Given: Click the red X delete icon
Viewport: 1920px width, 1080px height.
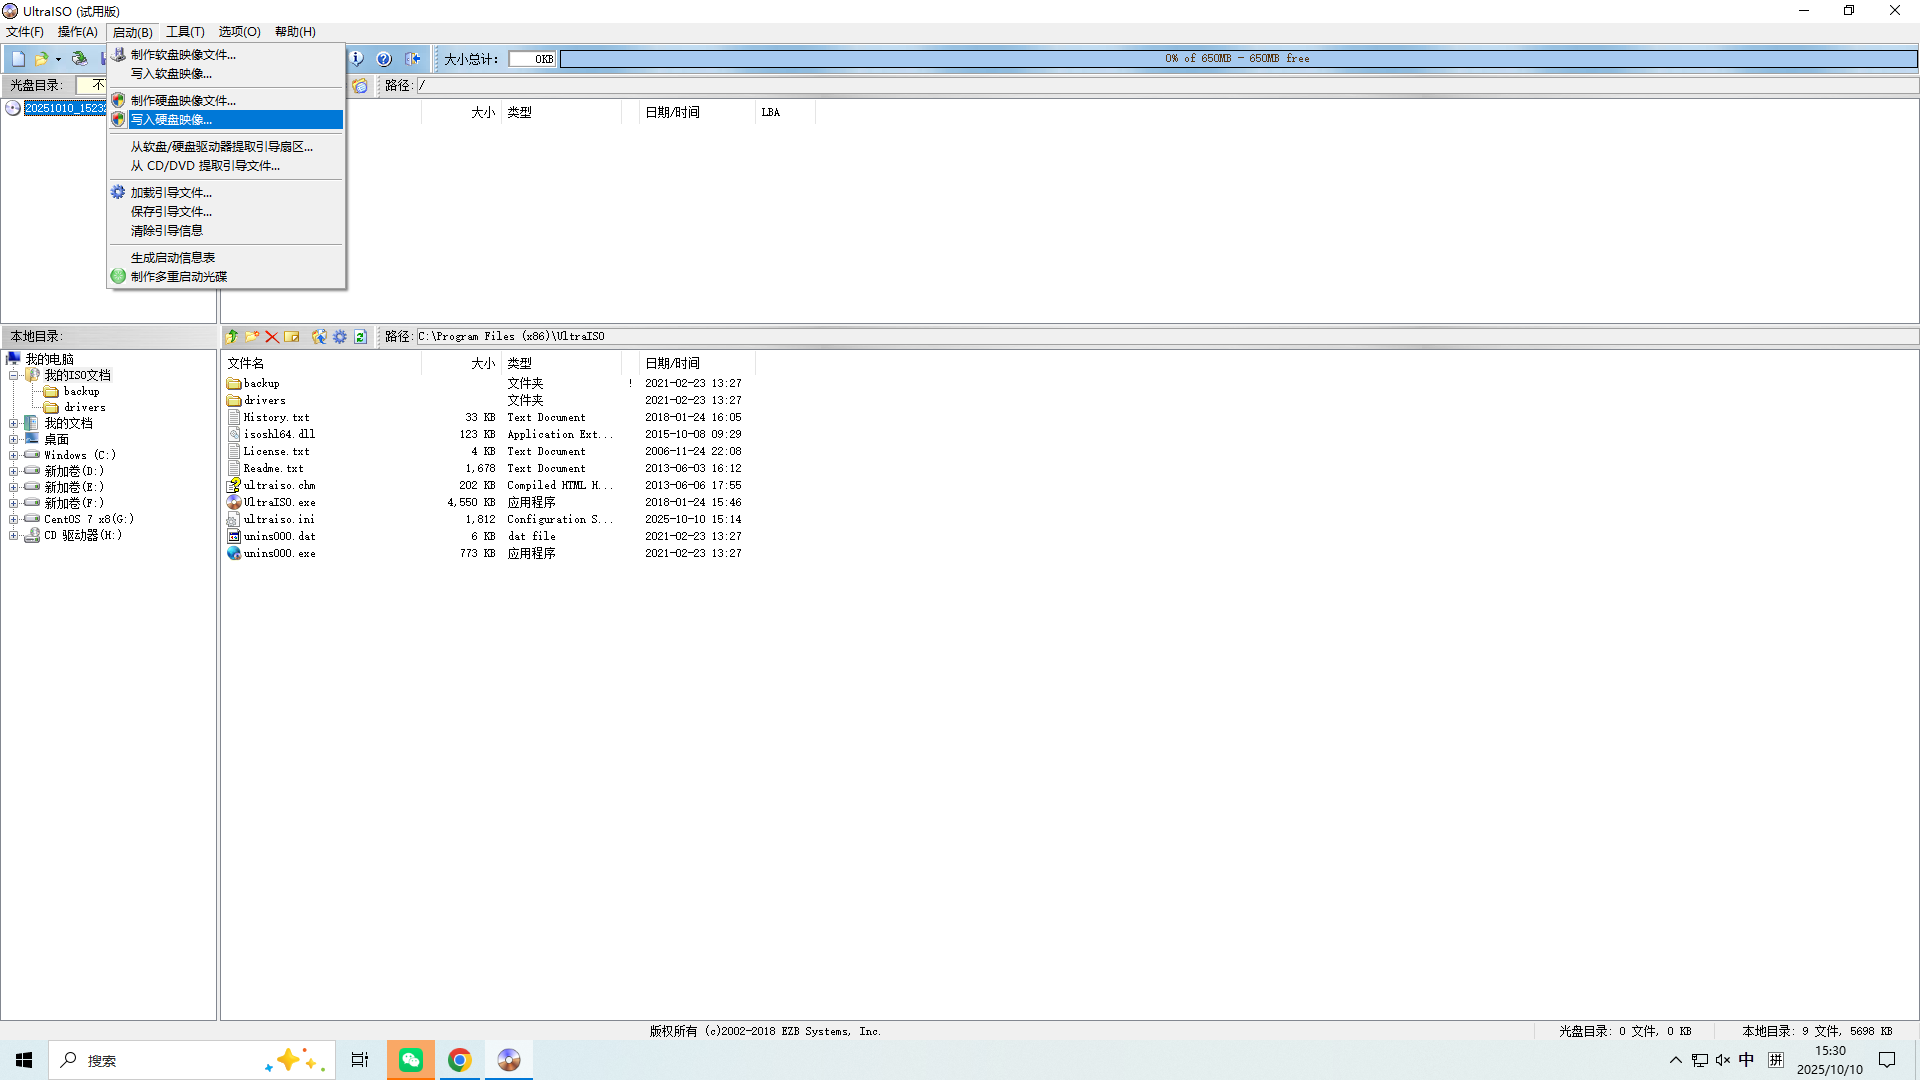Looking at the screenshot, I should pos(271,337).
